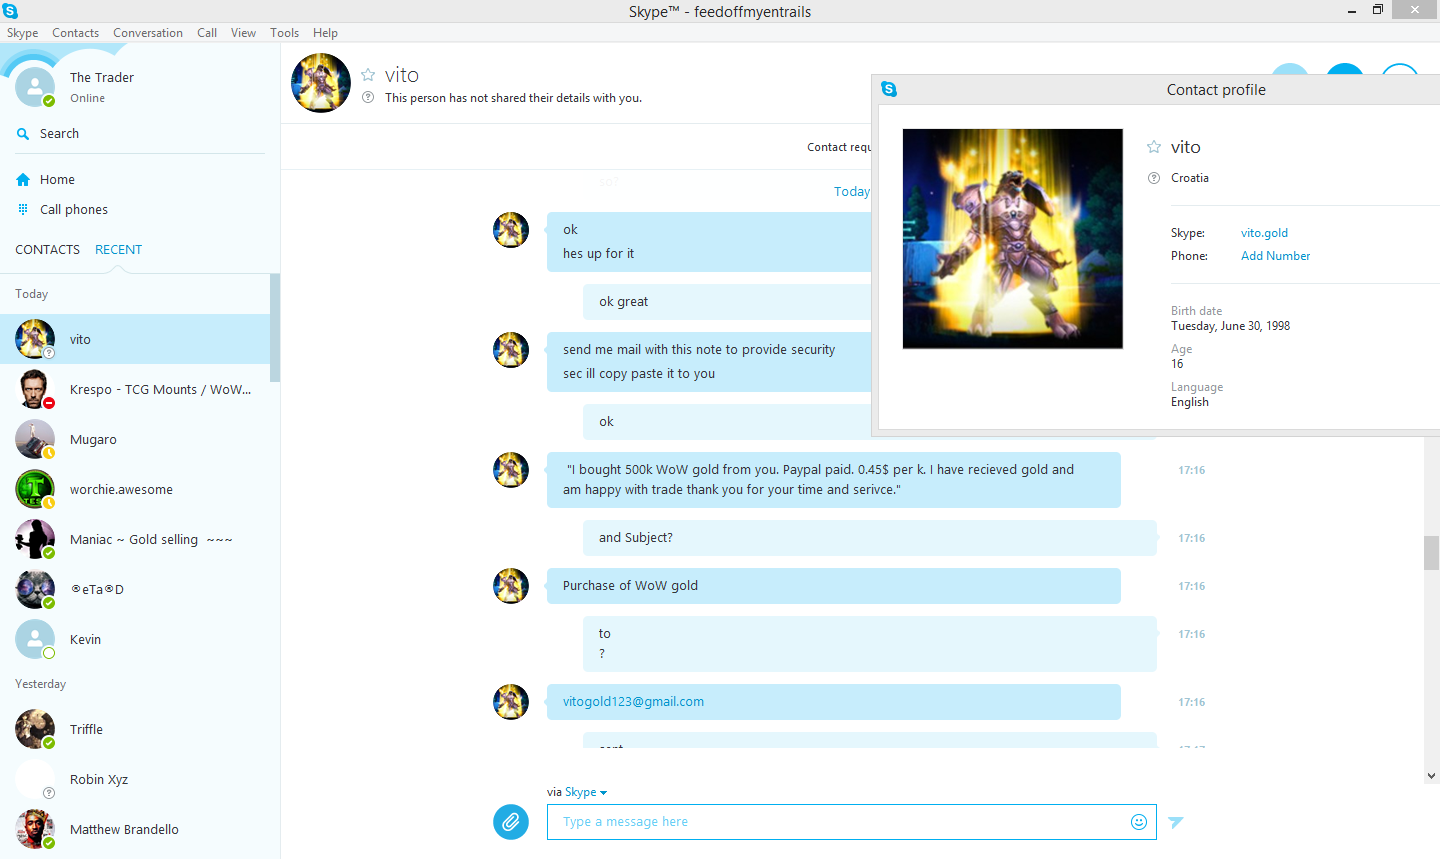Click the vitogold123@gmail.com link
1440x859 pixels.
(633, 702)
